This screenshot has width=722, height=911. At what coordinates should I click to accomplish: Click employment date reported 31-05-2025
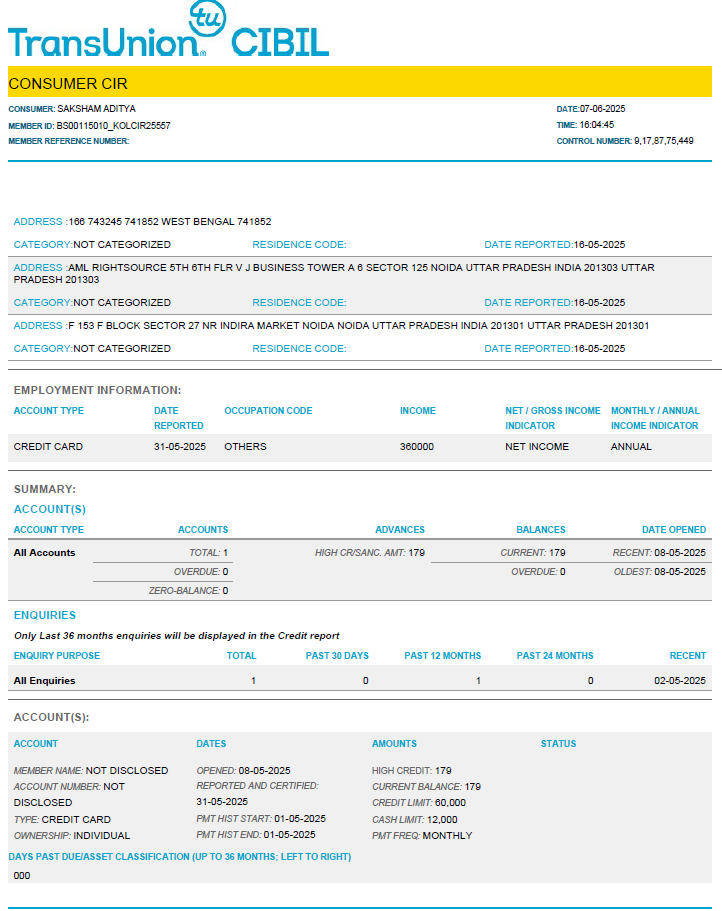(x=179, y=446)
